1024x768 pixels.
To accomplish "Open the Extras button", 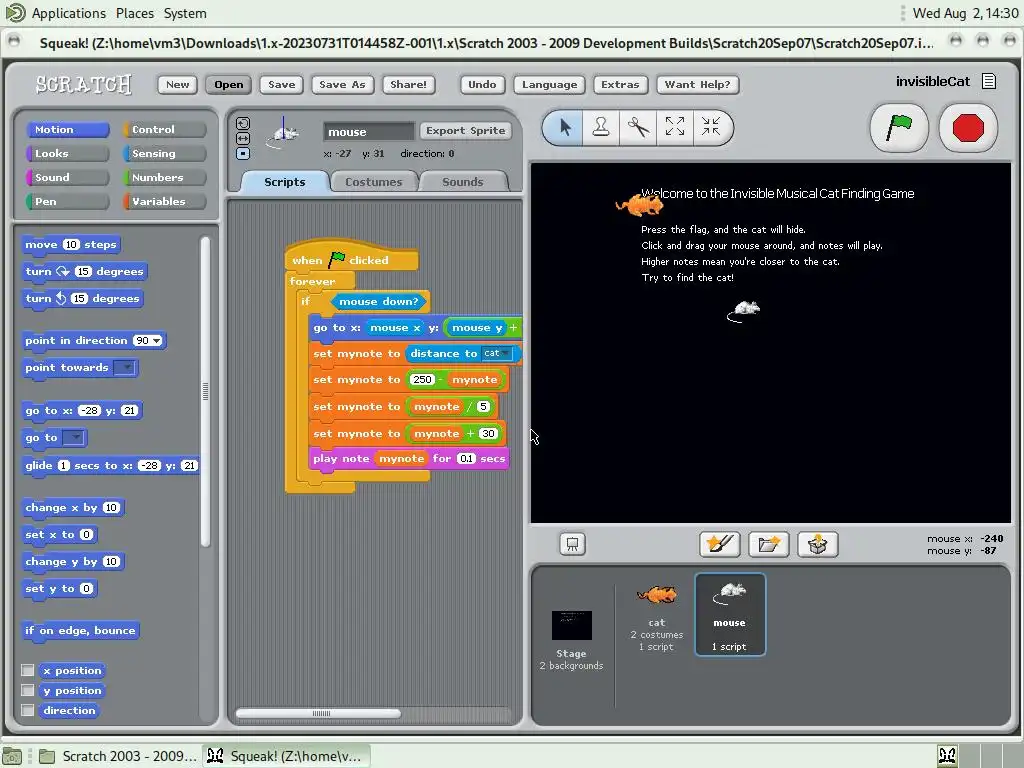I will pos(620,84).
